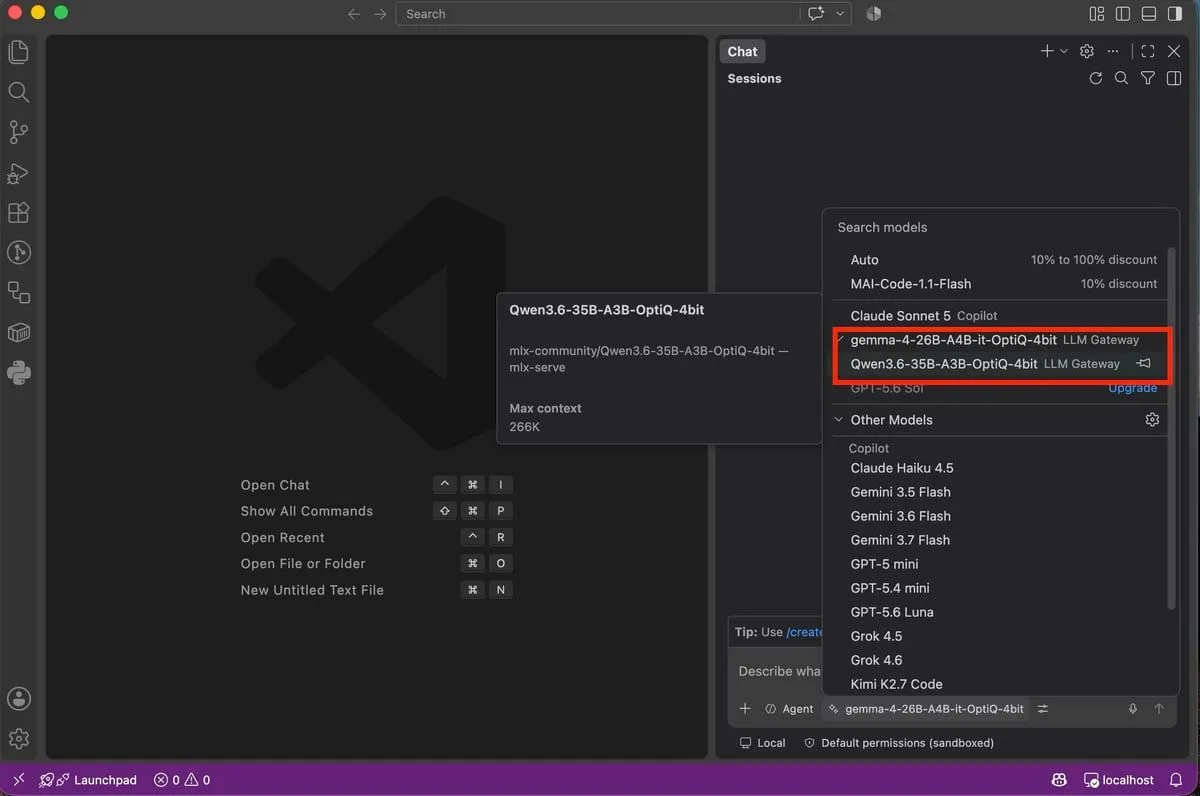Start voice input with microphone icon
Screen dimensions: 1200x796
[x=1133, y=708]
